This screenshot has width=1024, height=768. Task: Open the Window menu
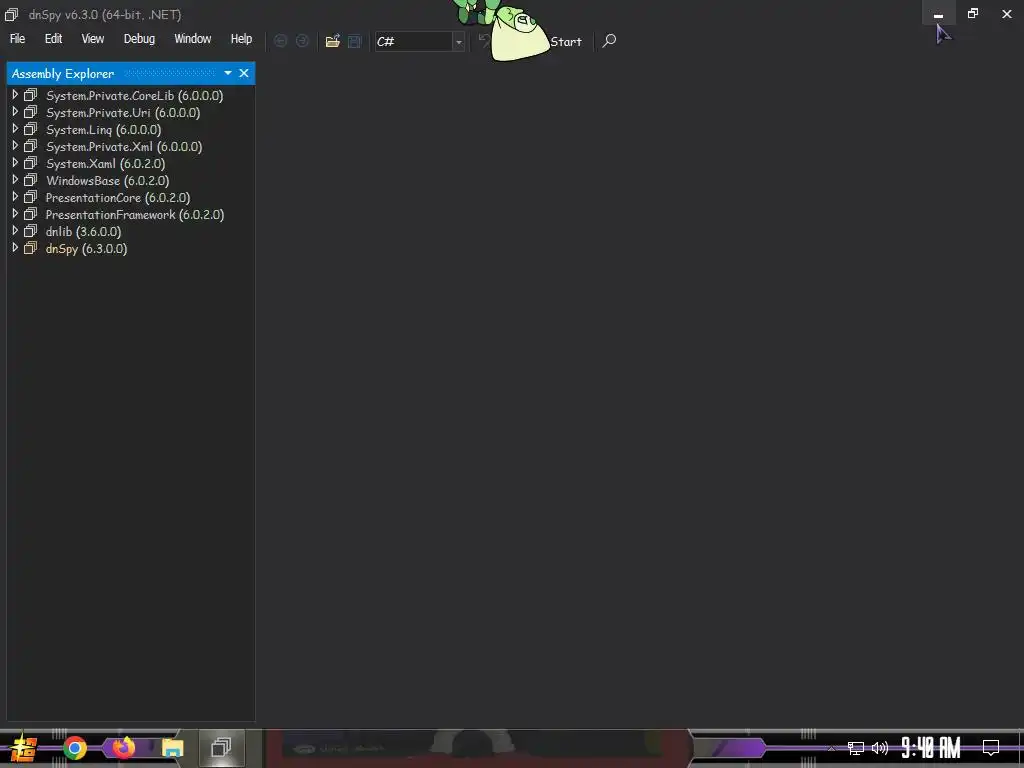tap(193, 39)
